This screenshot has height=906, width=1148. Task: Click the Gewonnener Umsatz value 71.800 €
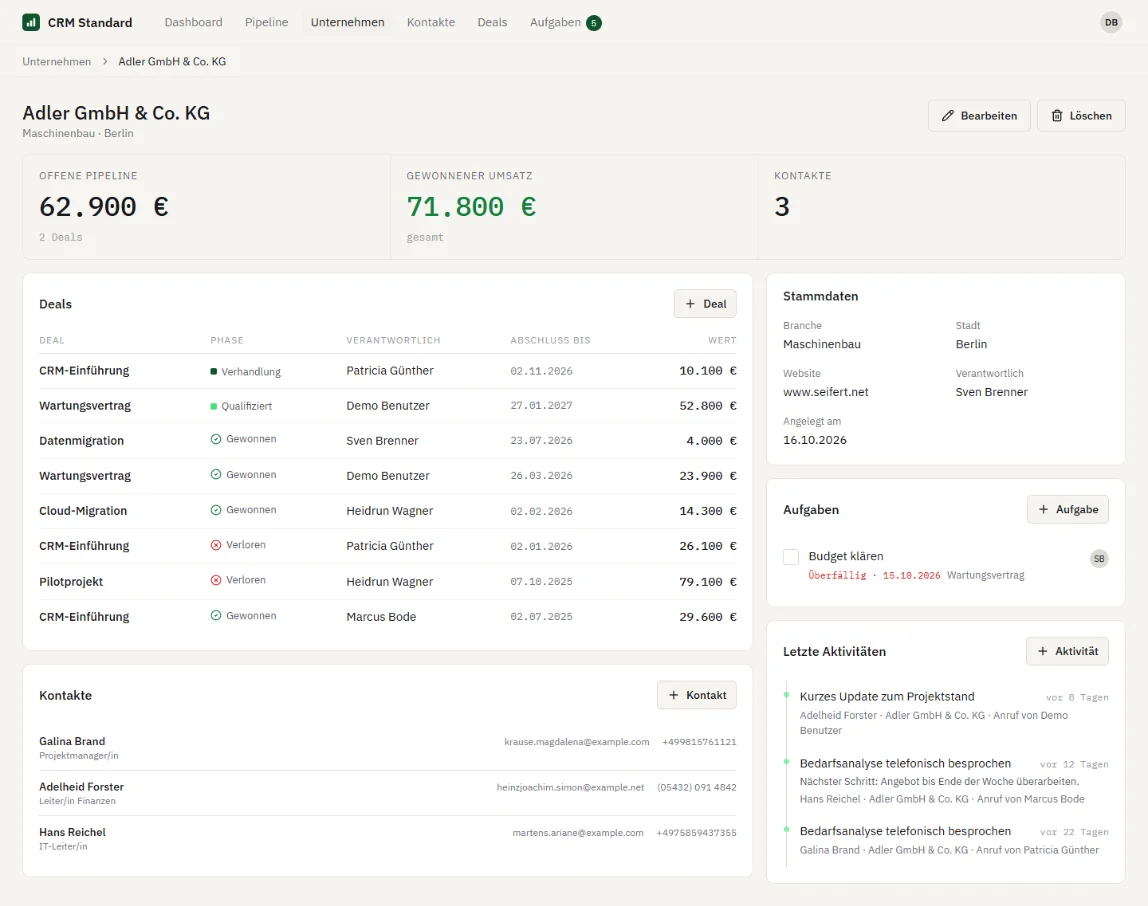click(472, 207)
